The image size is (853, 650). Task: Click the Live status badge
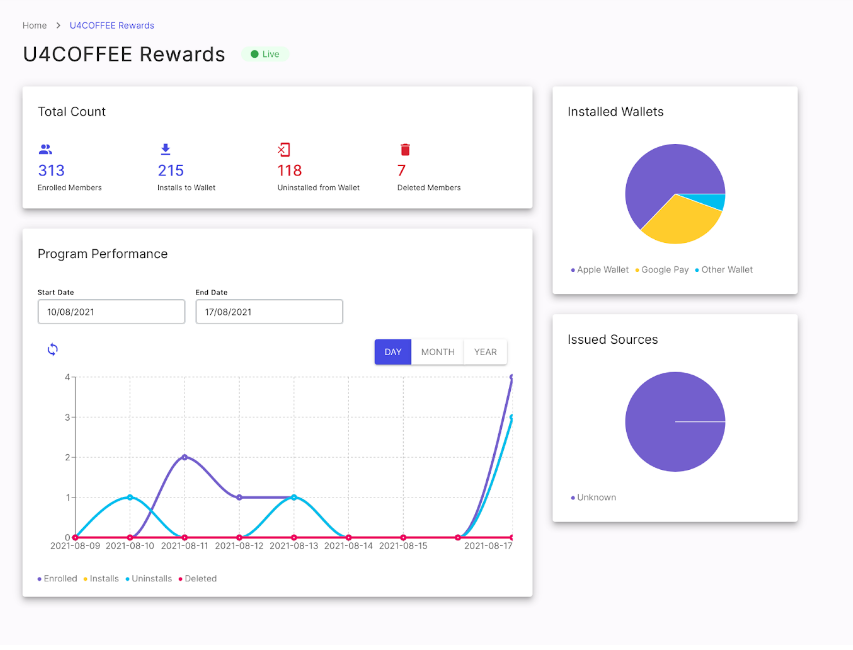coord(265,54)
